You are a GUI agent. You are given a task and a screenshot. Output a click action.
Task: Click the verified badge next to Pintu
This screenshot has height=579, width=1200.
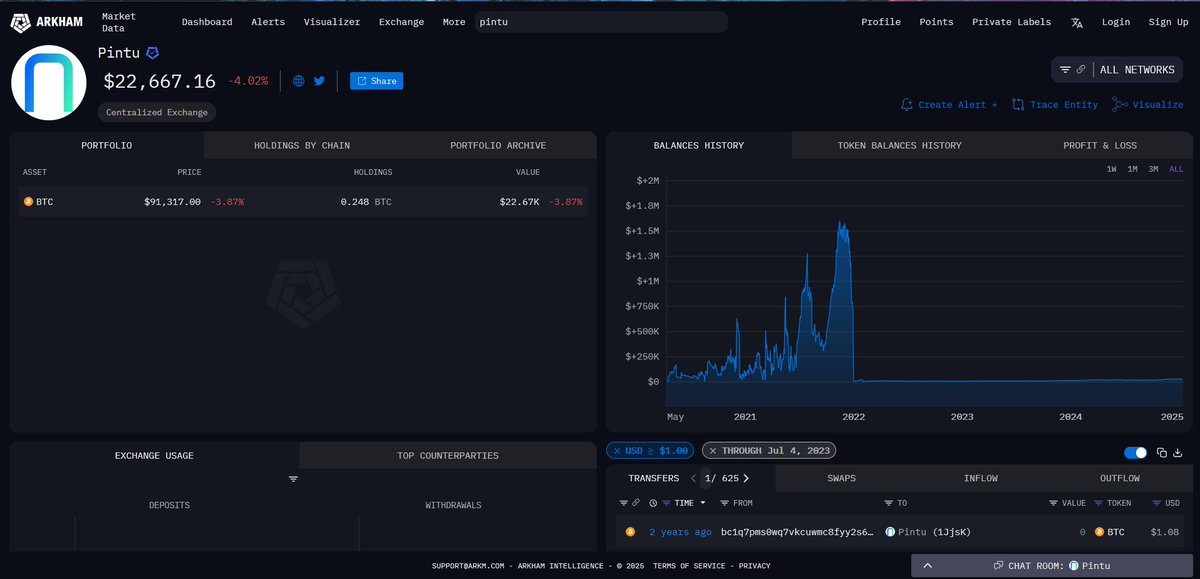[152, 53]
